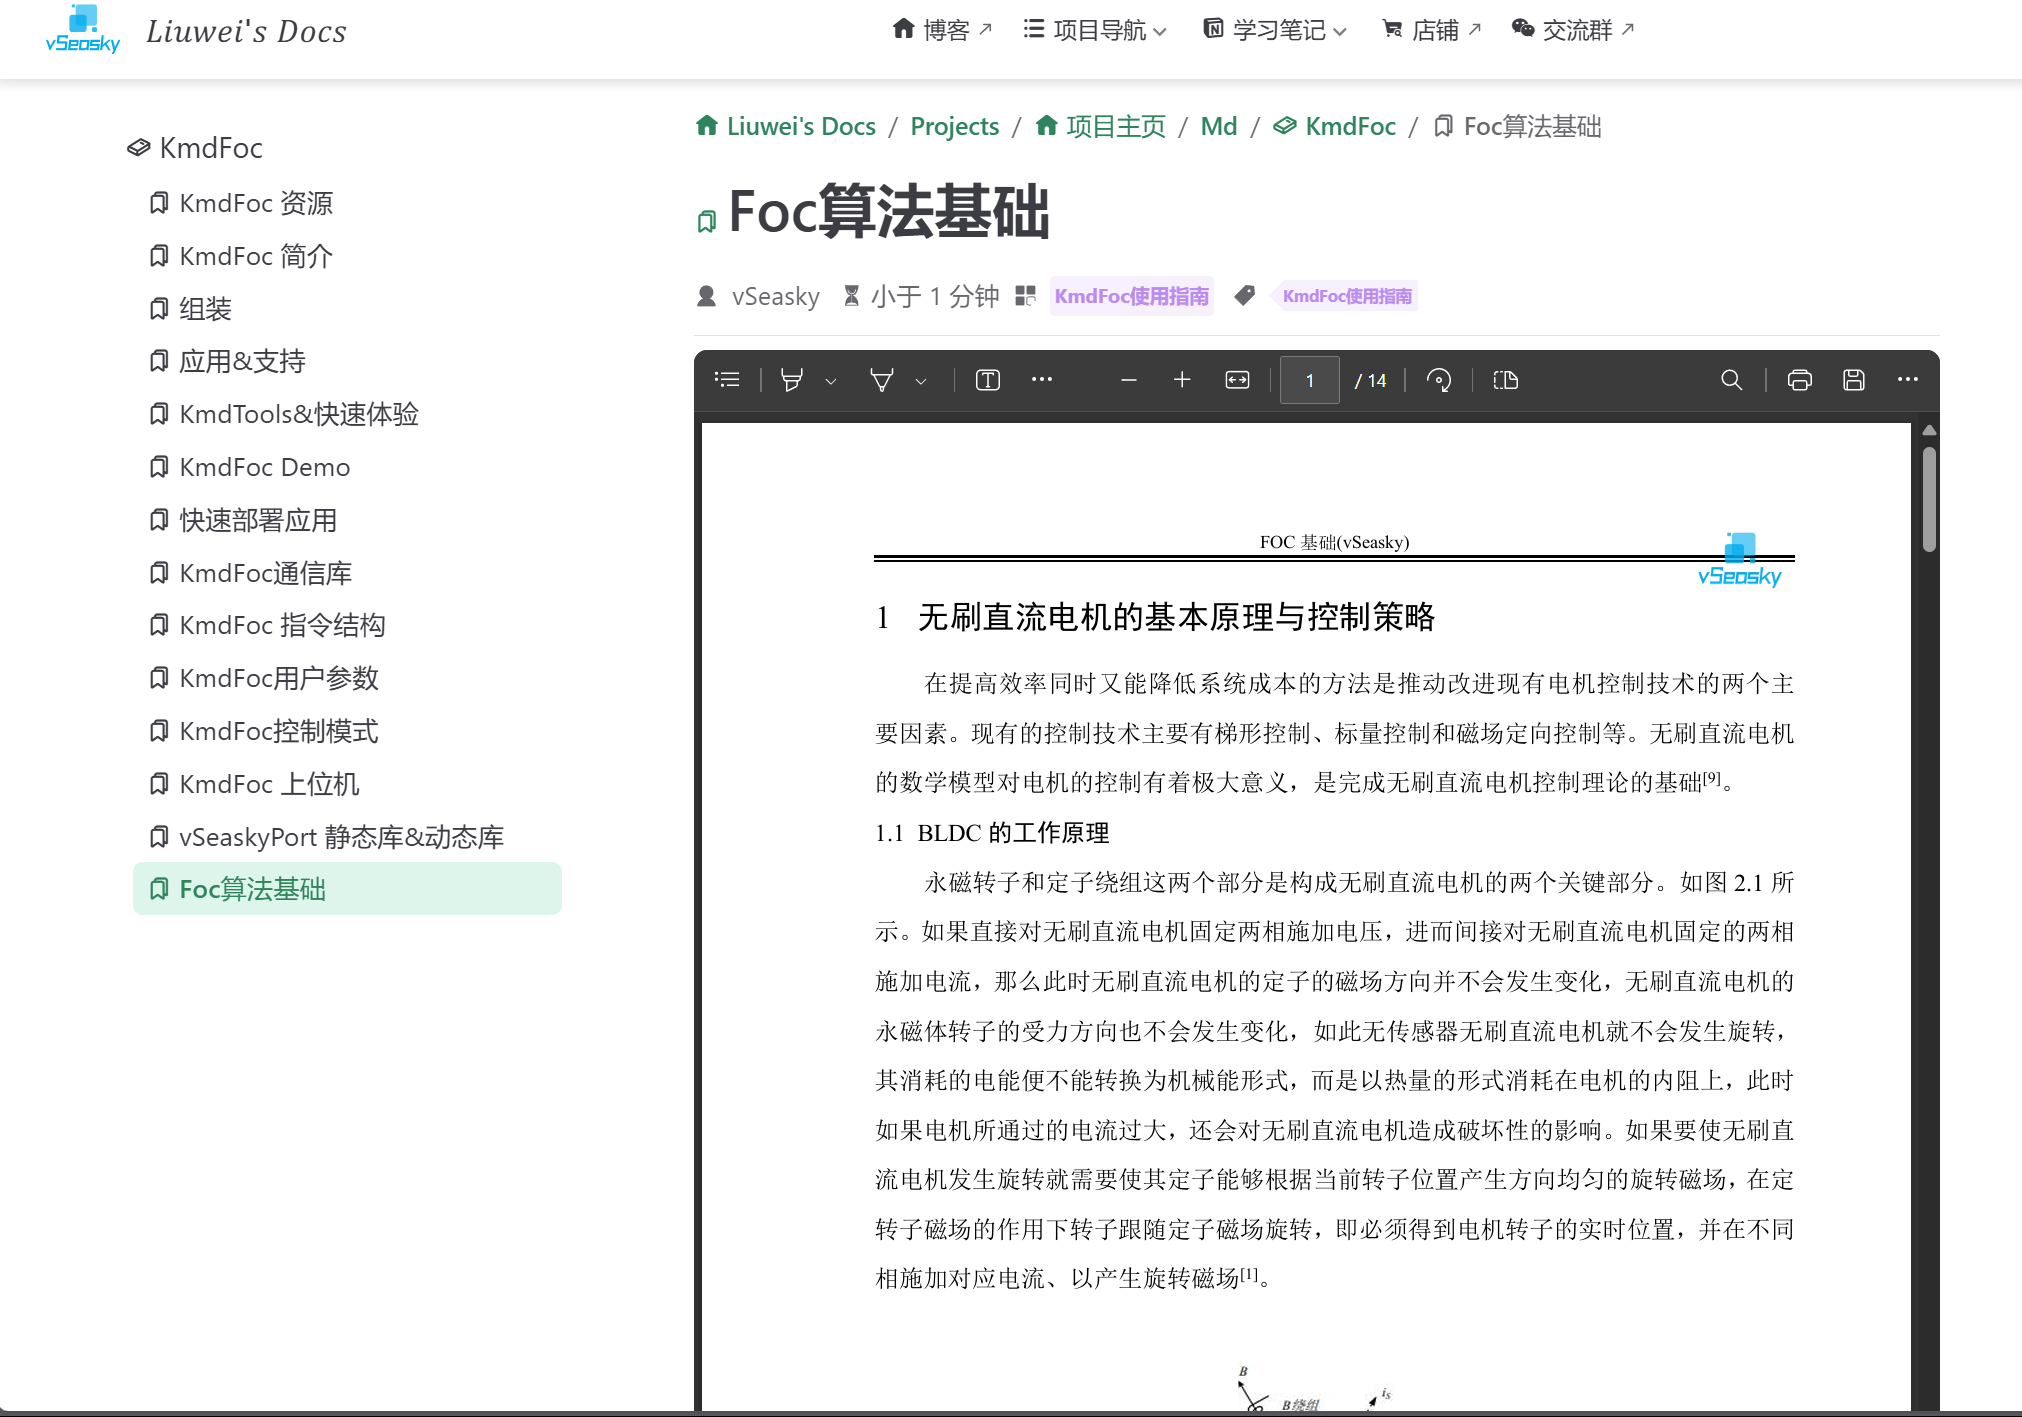Open PDF viewer more options menu
The width and height of the screenshot is (2022, 1417).
point(1908,379)
